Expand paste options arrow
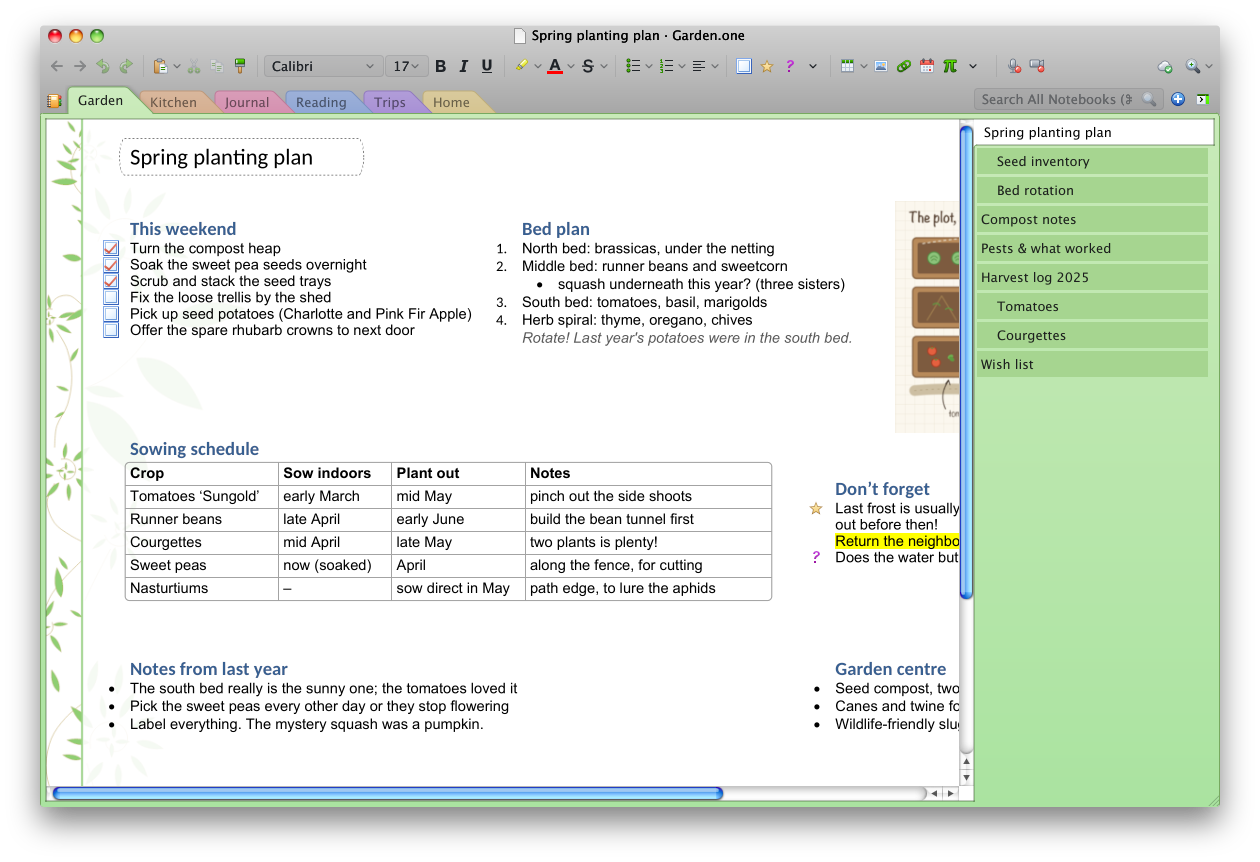1260x862 pixels. pos(177,67)
